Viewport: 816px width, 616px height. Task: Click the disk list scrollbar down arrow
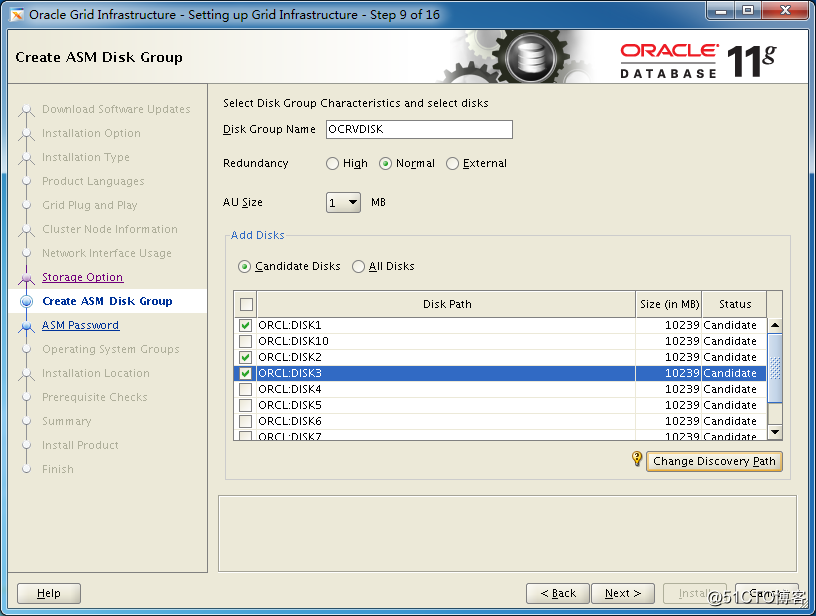click(x=775, y=432)
